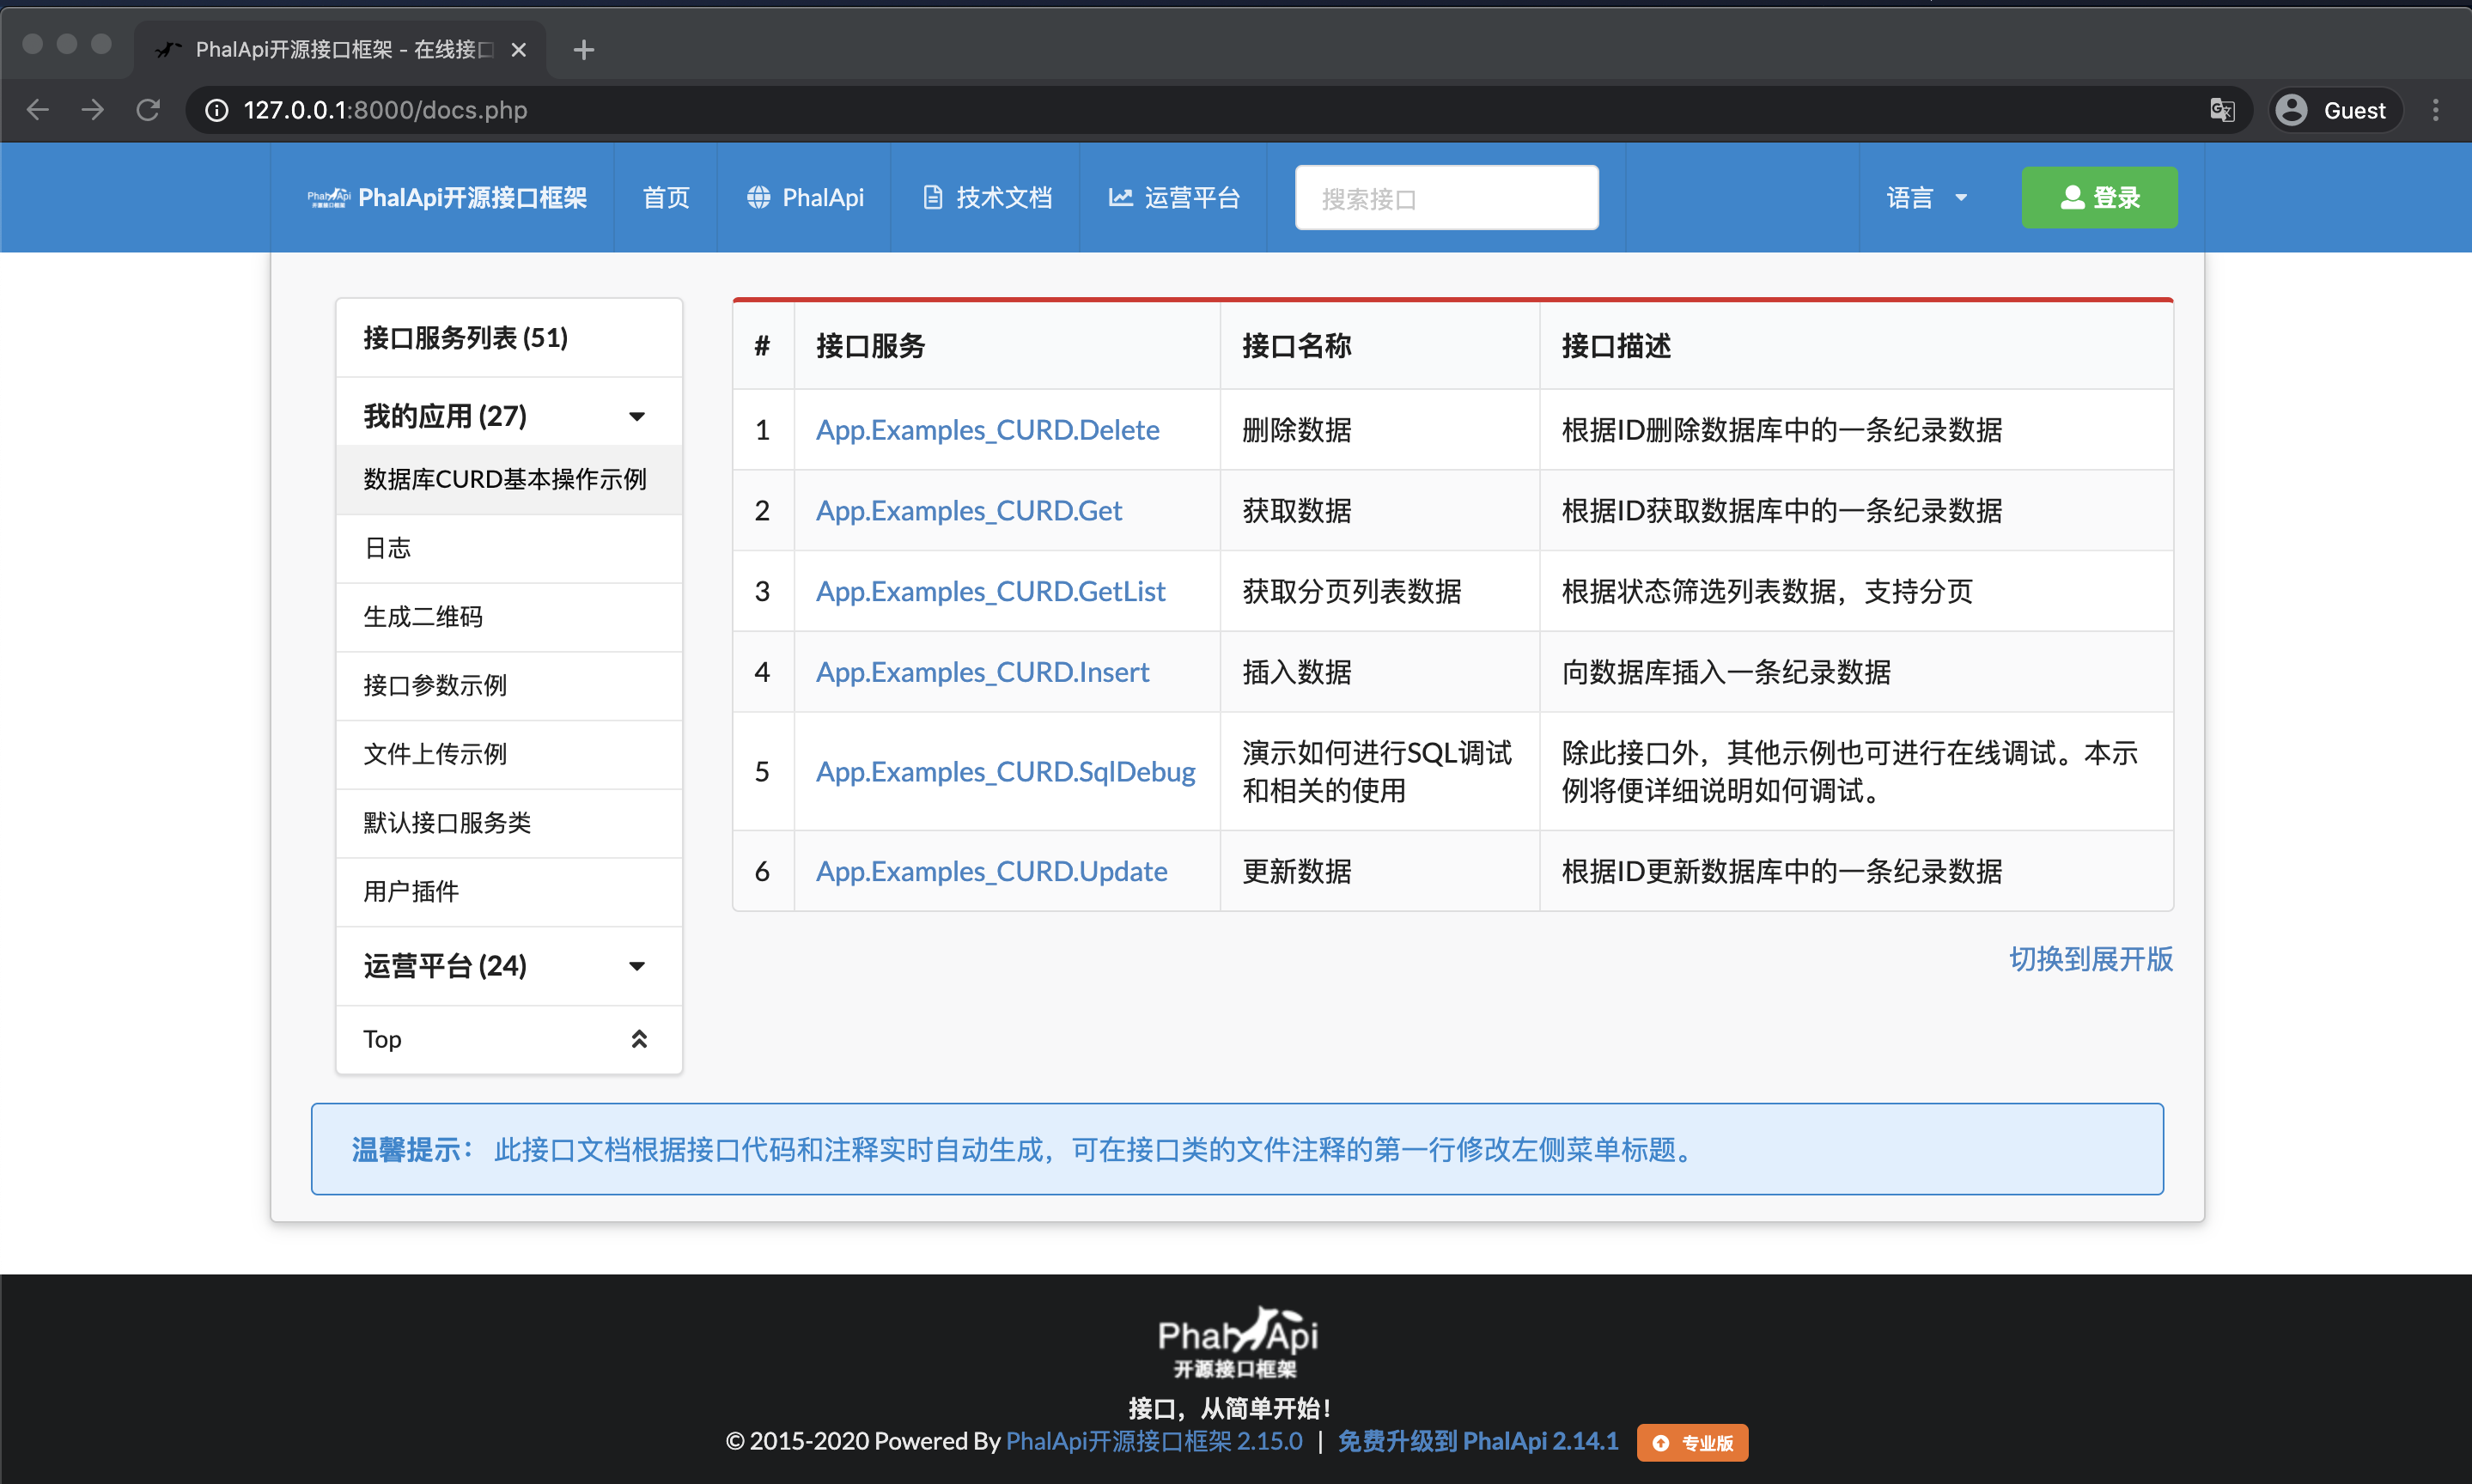Click the green 登录 login button
This screenshot has height=1484, width=2472.
2099,197
